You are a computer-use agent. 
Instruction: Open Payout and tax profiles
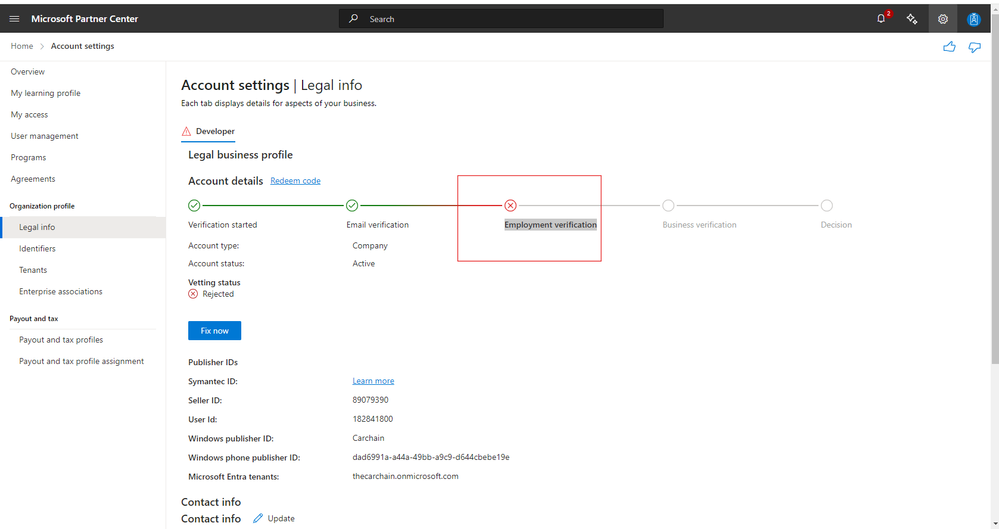pyautogui.click(x=61, y=340)
